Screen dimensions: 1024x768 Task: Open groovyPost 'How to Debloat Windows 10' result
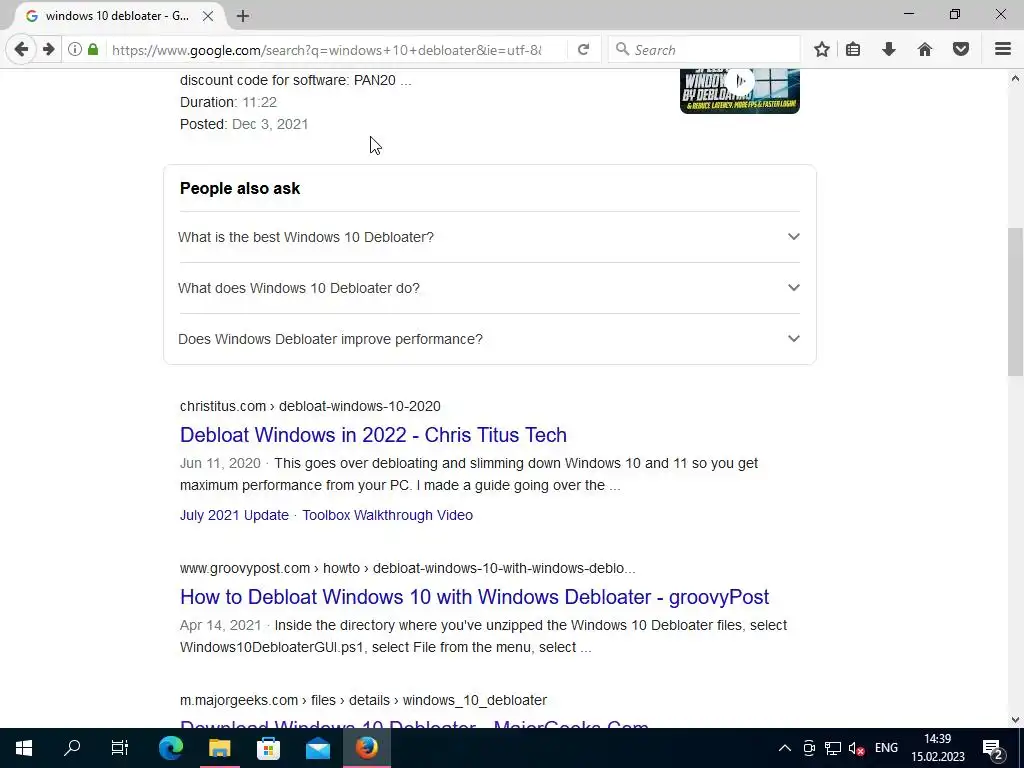pos(474,597)
